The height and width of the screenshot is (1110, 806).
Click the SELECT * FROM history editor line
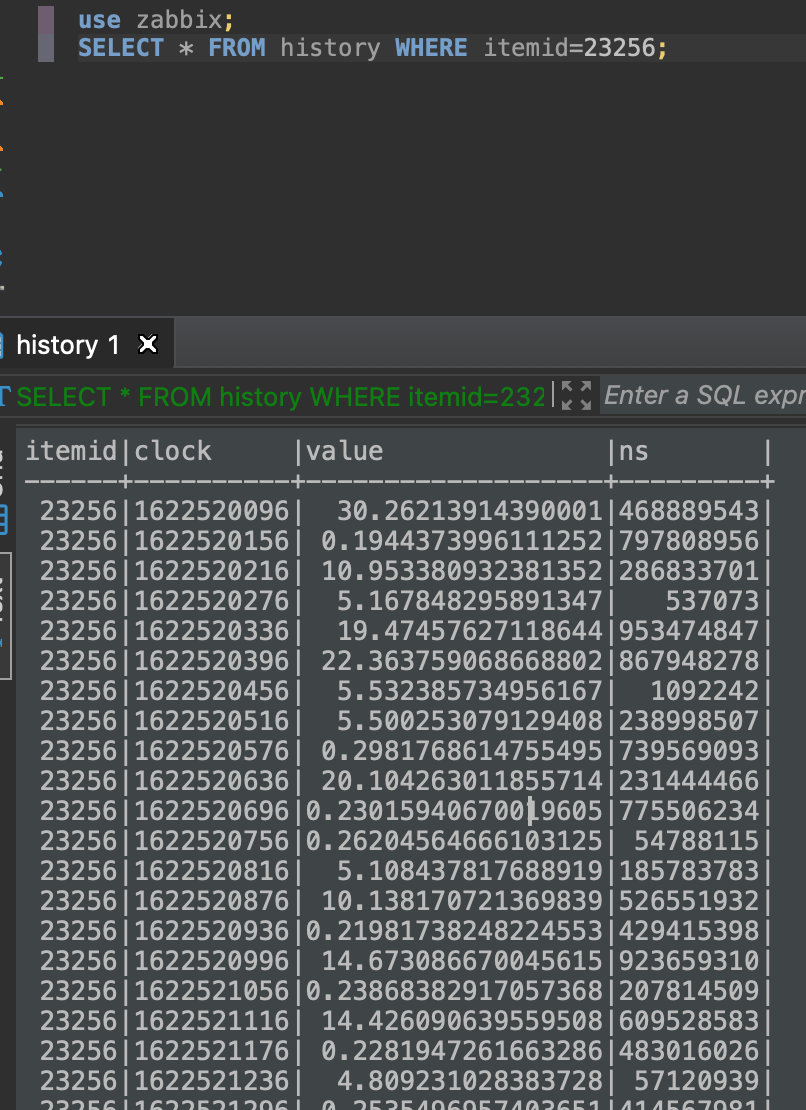point(372,48)
